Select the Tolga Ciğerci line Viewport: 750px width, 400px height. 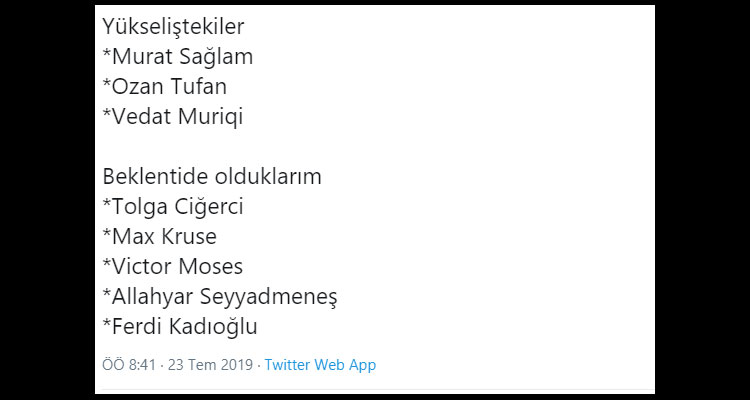click(172, 207)
